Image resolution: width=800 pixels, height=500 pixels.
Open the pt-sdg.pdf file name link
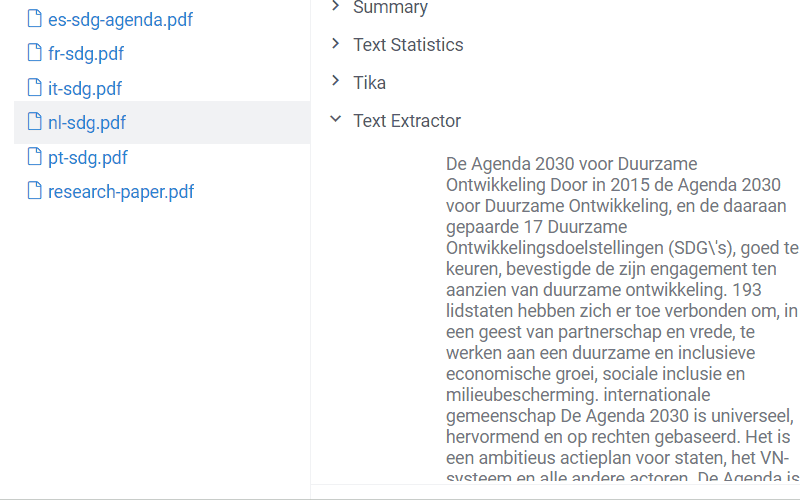[x=88, y=158]
